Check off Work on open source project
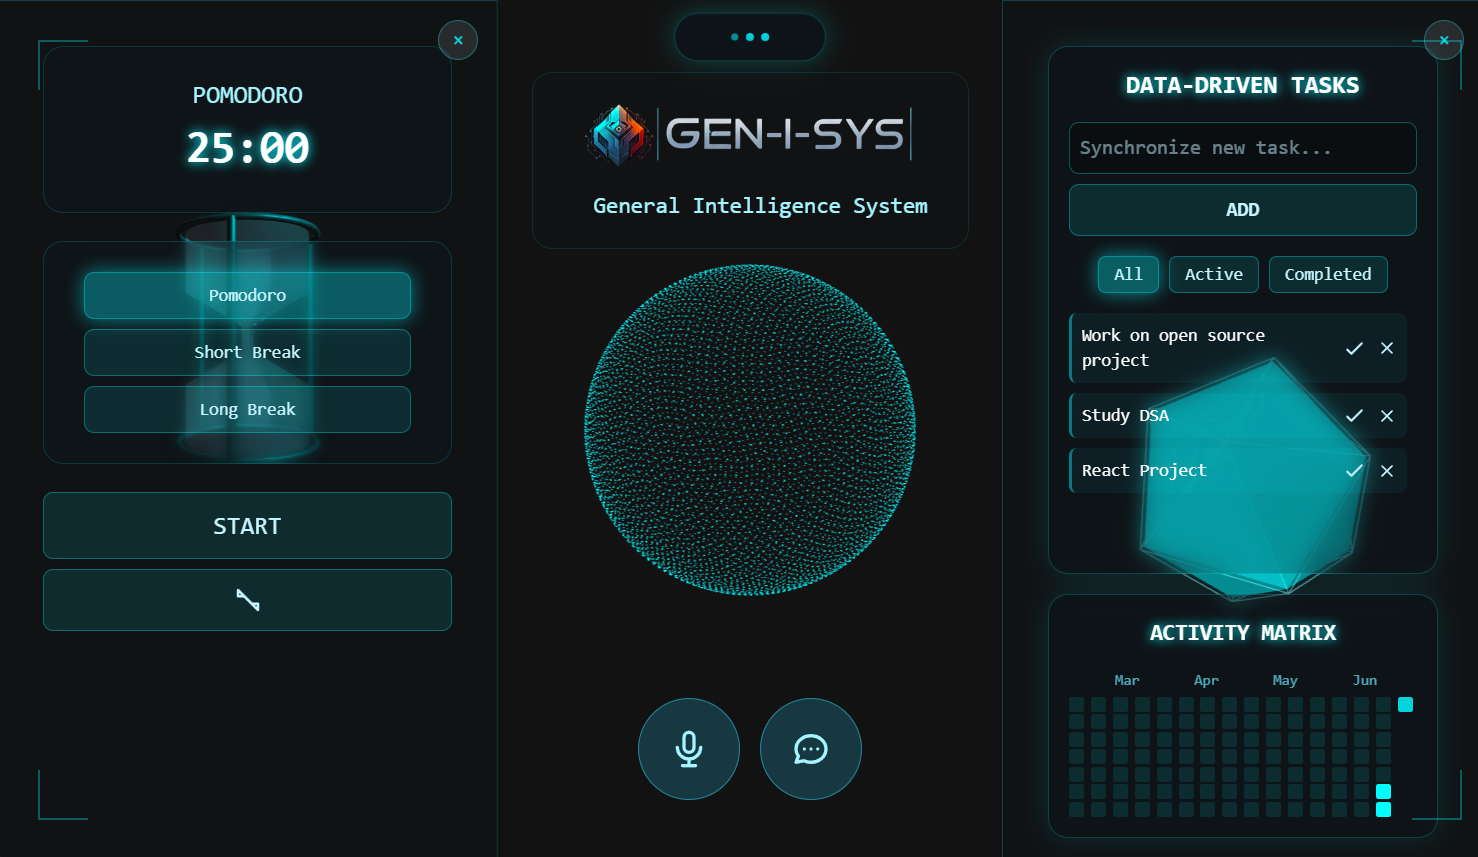The width and height of the screenshot is (1478, 857). [x=1354, y=348]
